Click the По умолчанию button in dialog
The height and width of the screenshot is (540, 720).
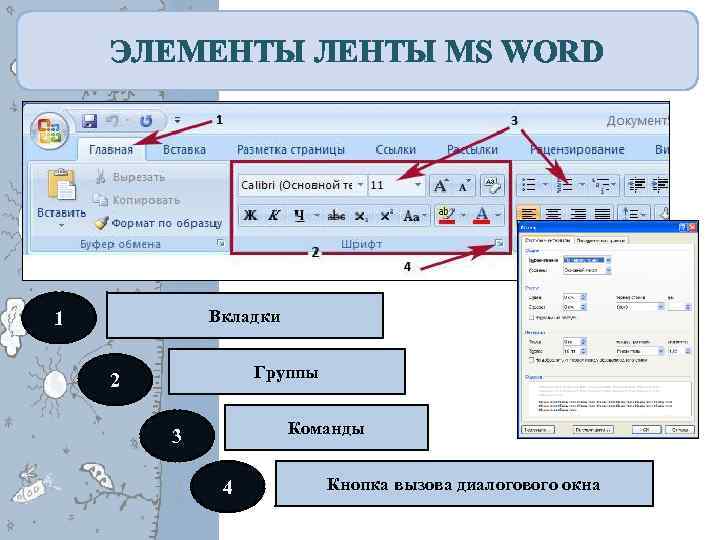coord(593,430)
